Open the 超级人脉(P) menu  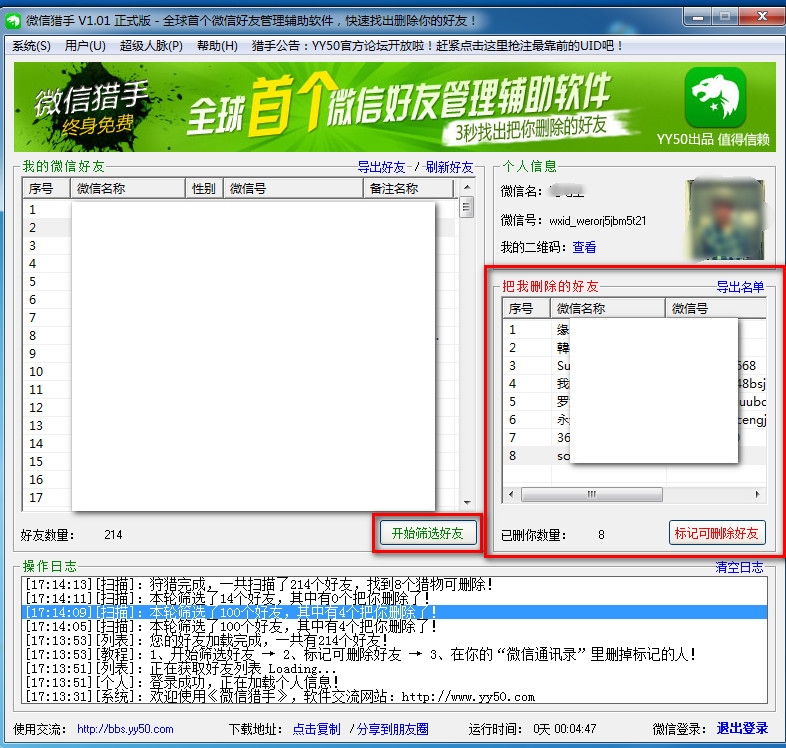[151, 46]
